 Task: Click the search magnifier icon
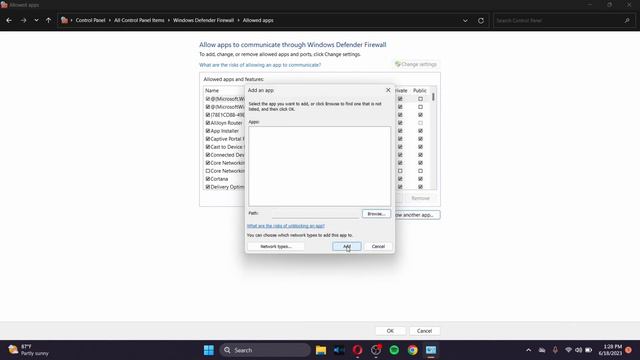coord(627,20)
